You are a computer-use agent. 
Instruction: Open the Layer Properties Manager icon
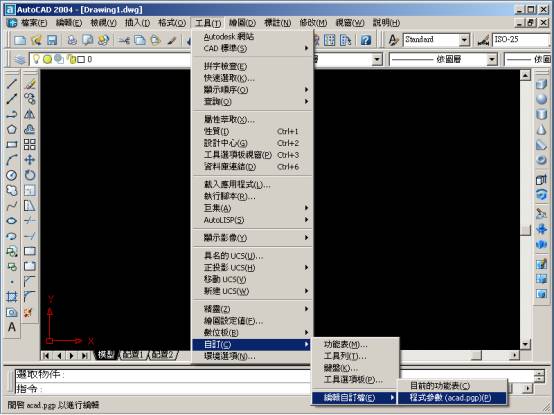click(x=20, y=59)
